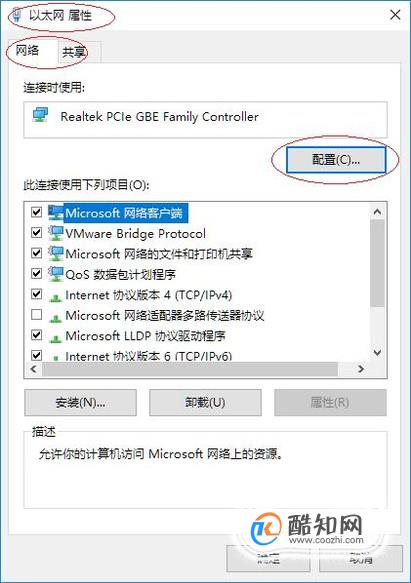
Task: Click the 卸载(U) button
Action: pyautogui.click(x=205, y=402)
